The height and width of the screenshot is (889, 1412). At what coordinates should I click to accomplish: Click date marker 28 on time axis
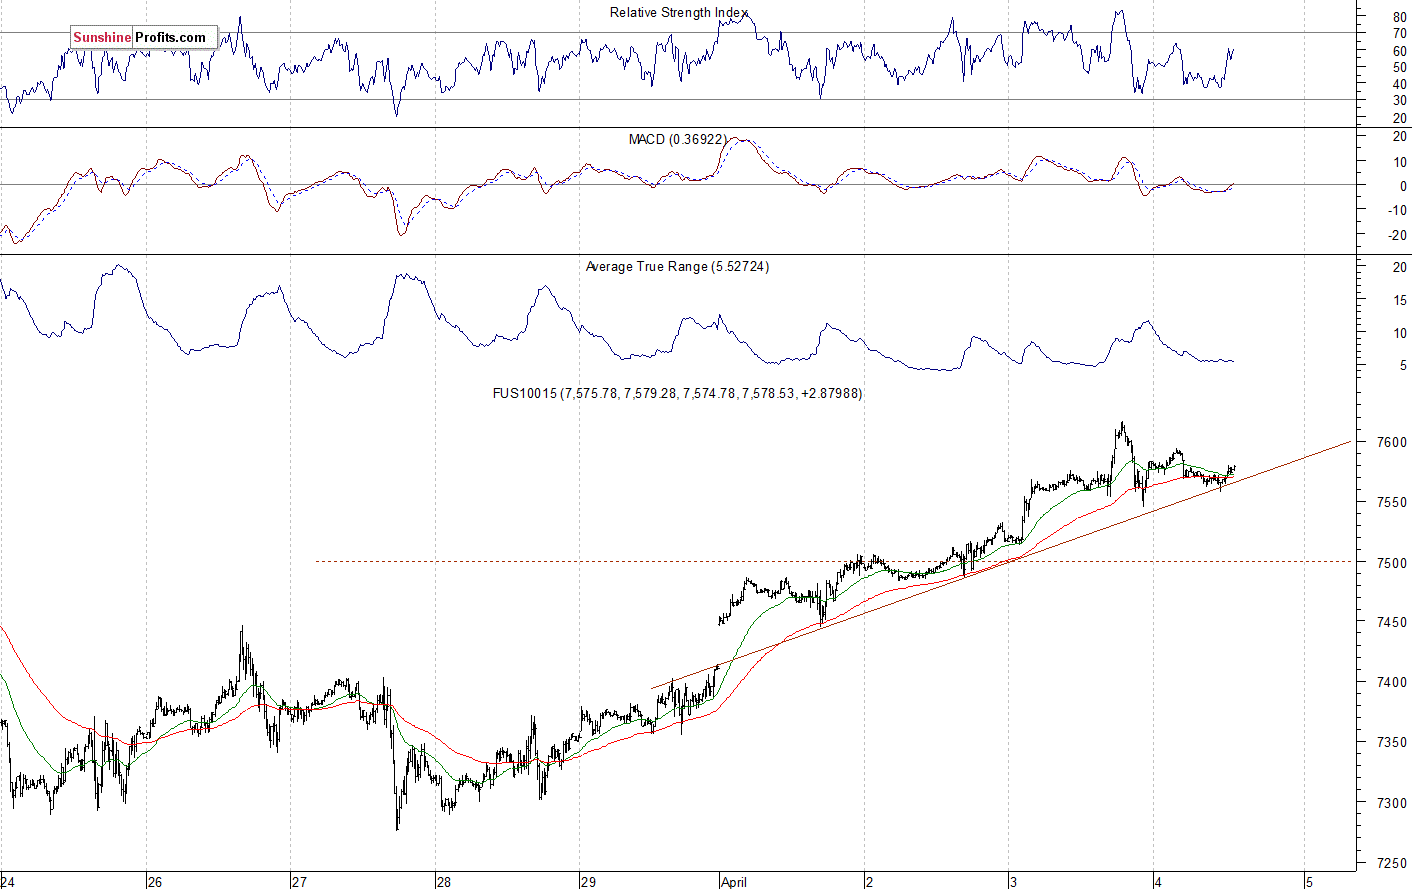tap(443, 882)
